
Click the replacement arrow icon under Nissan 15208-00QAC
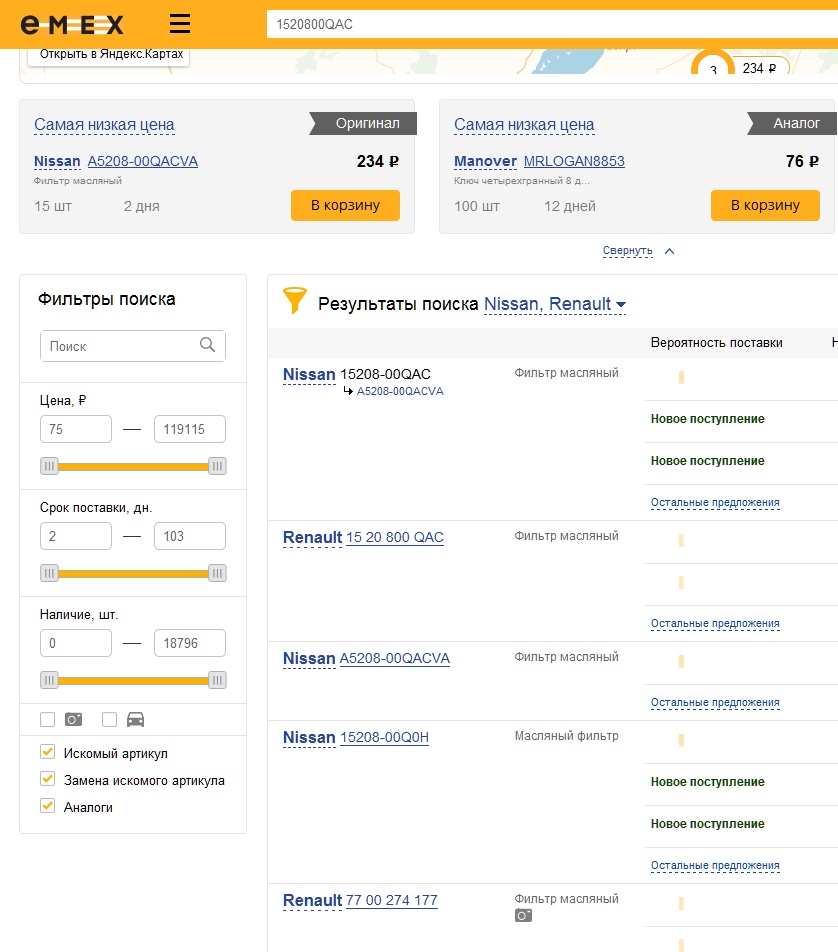[349, 391]
